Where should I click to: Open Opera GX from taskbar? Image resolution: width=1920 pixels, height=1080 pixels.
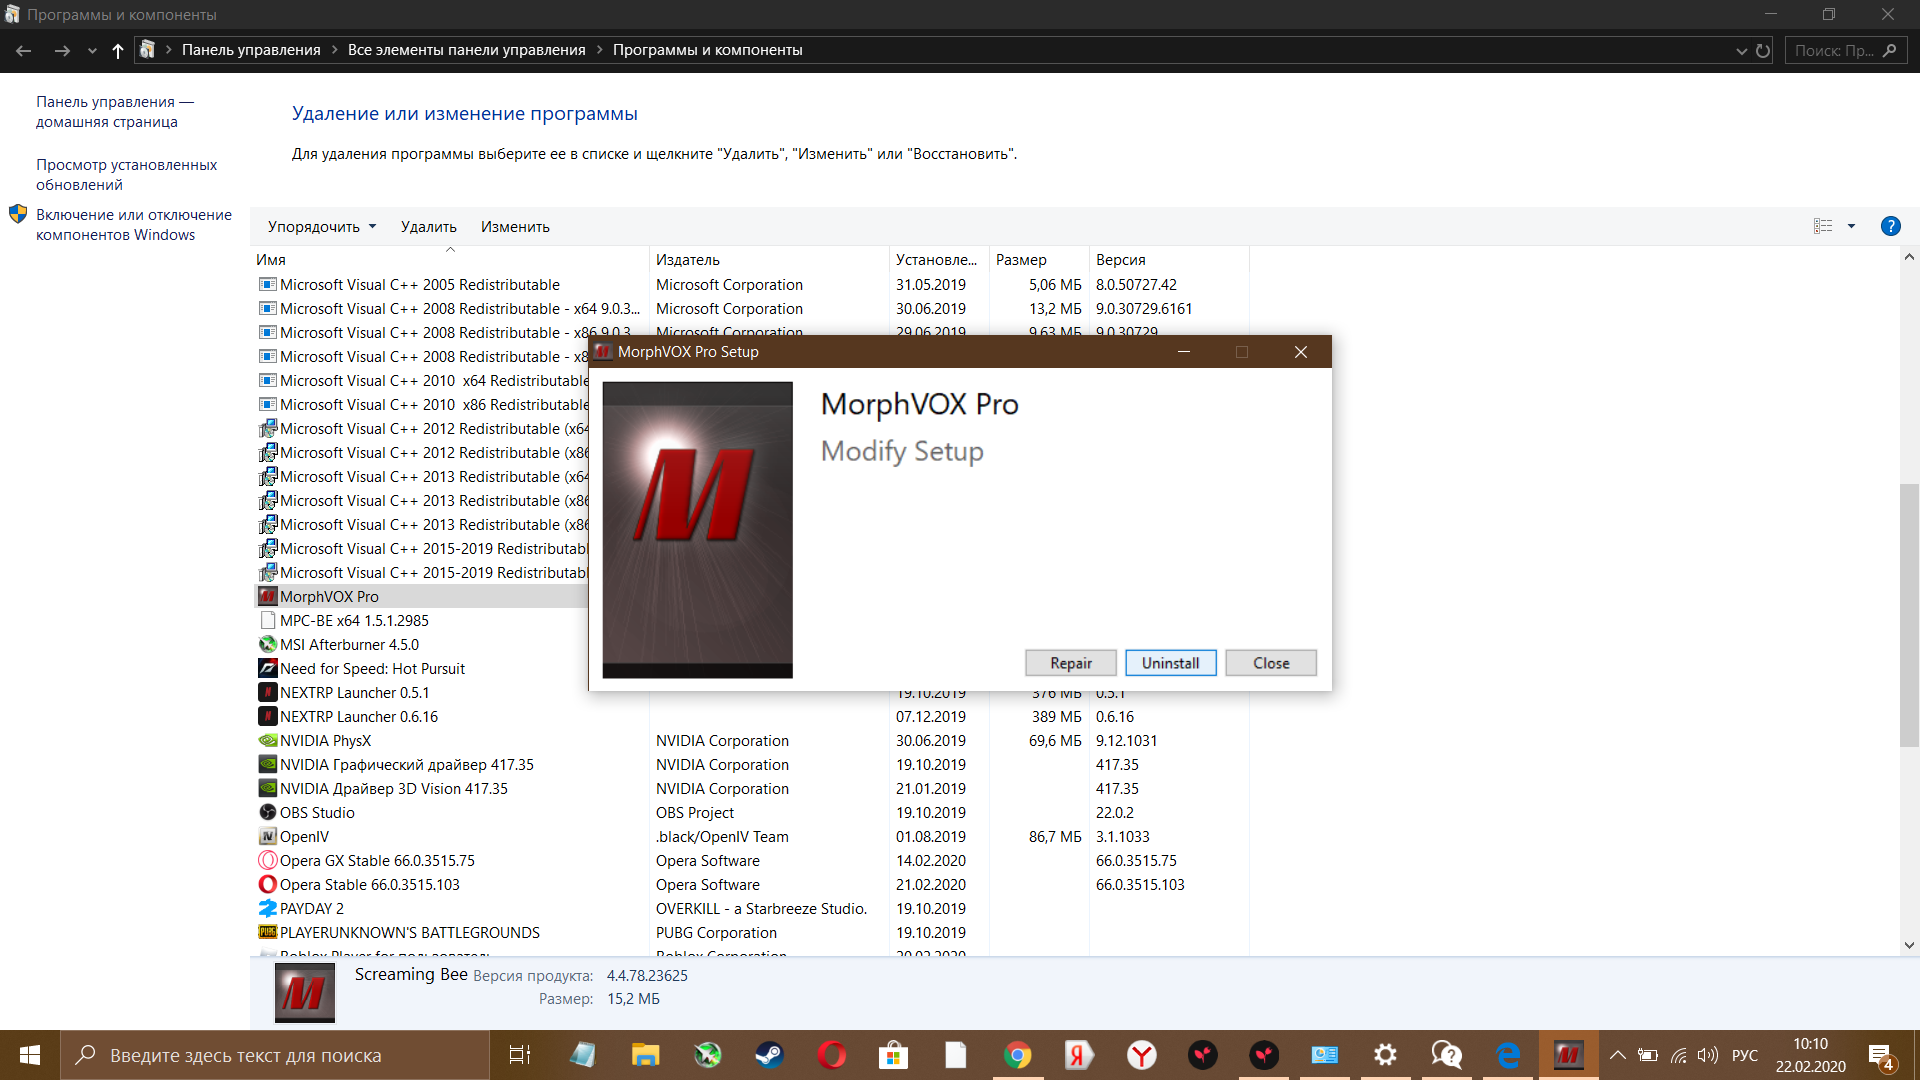(831, 1055)
